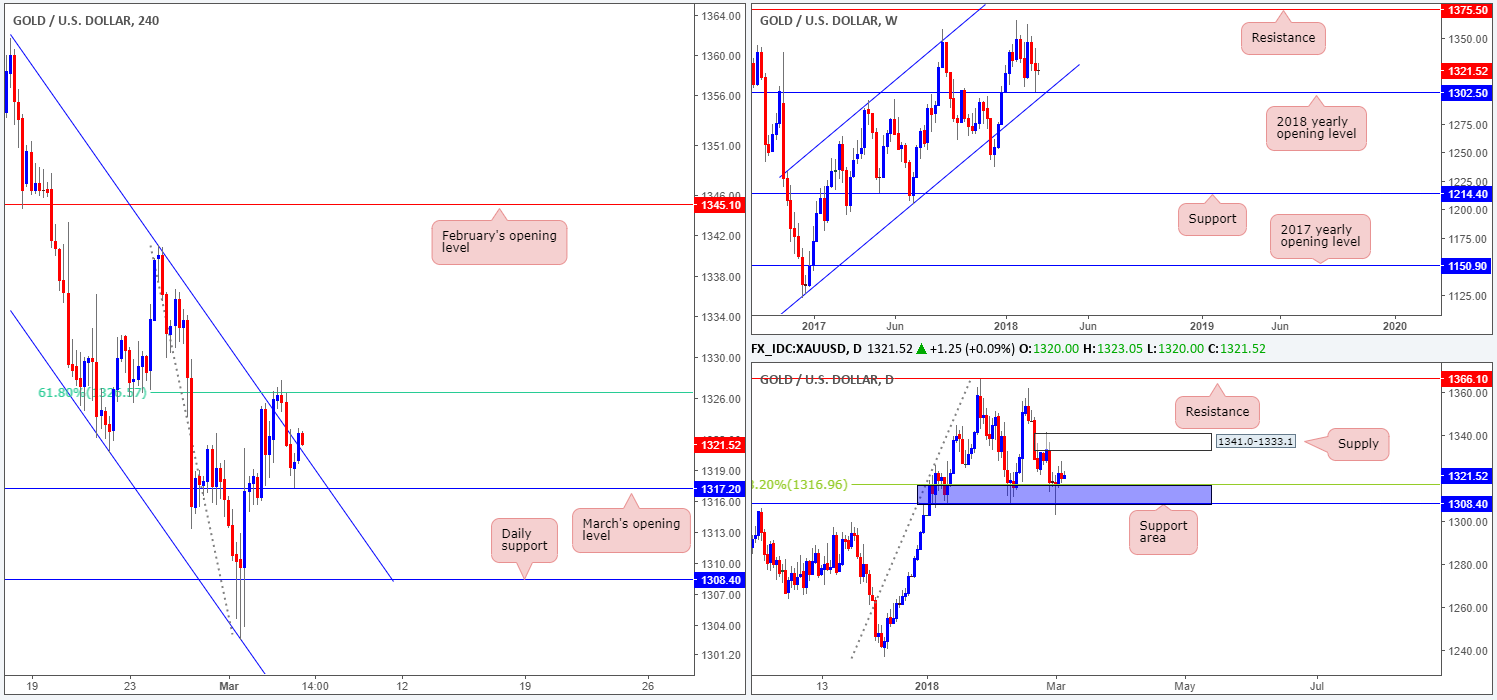The width and height of the screenshot is (1497, 700).
Task: Click the '2018 yearly opening level' callout
Action: pyautogui.click(x=1315, y=127)
